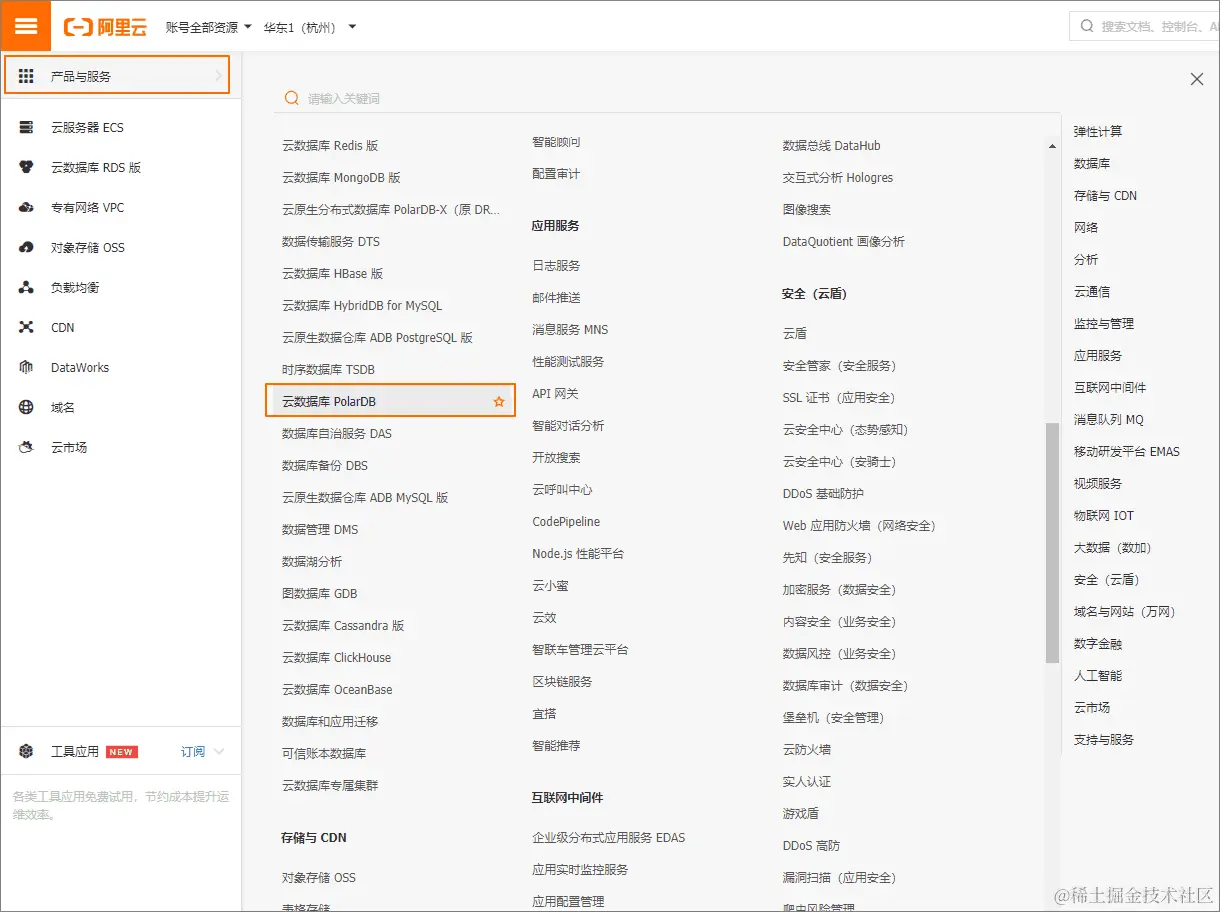Screen dimensions: 1220x912
Task: Open the region dropdown 华东1（杭州）
Action: pos(310,27)
